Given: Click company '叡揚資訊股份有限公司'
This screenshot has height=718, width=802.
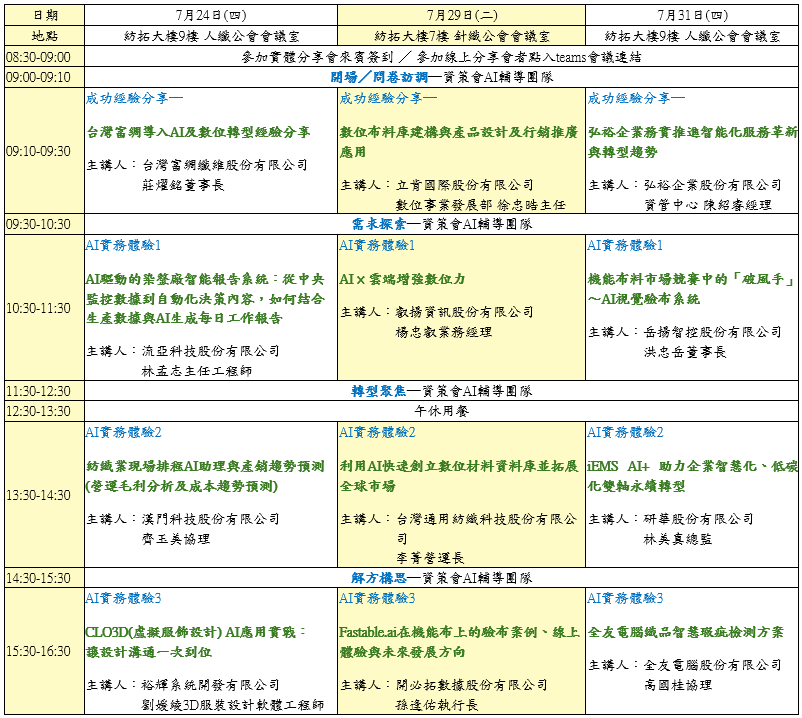Looking at the screenshot, I should [464, 312].
